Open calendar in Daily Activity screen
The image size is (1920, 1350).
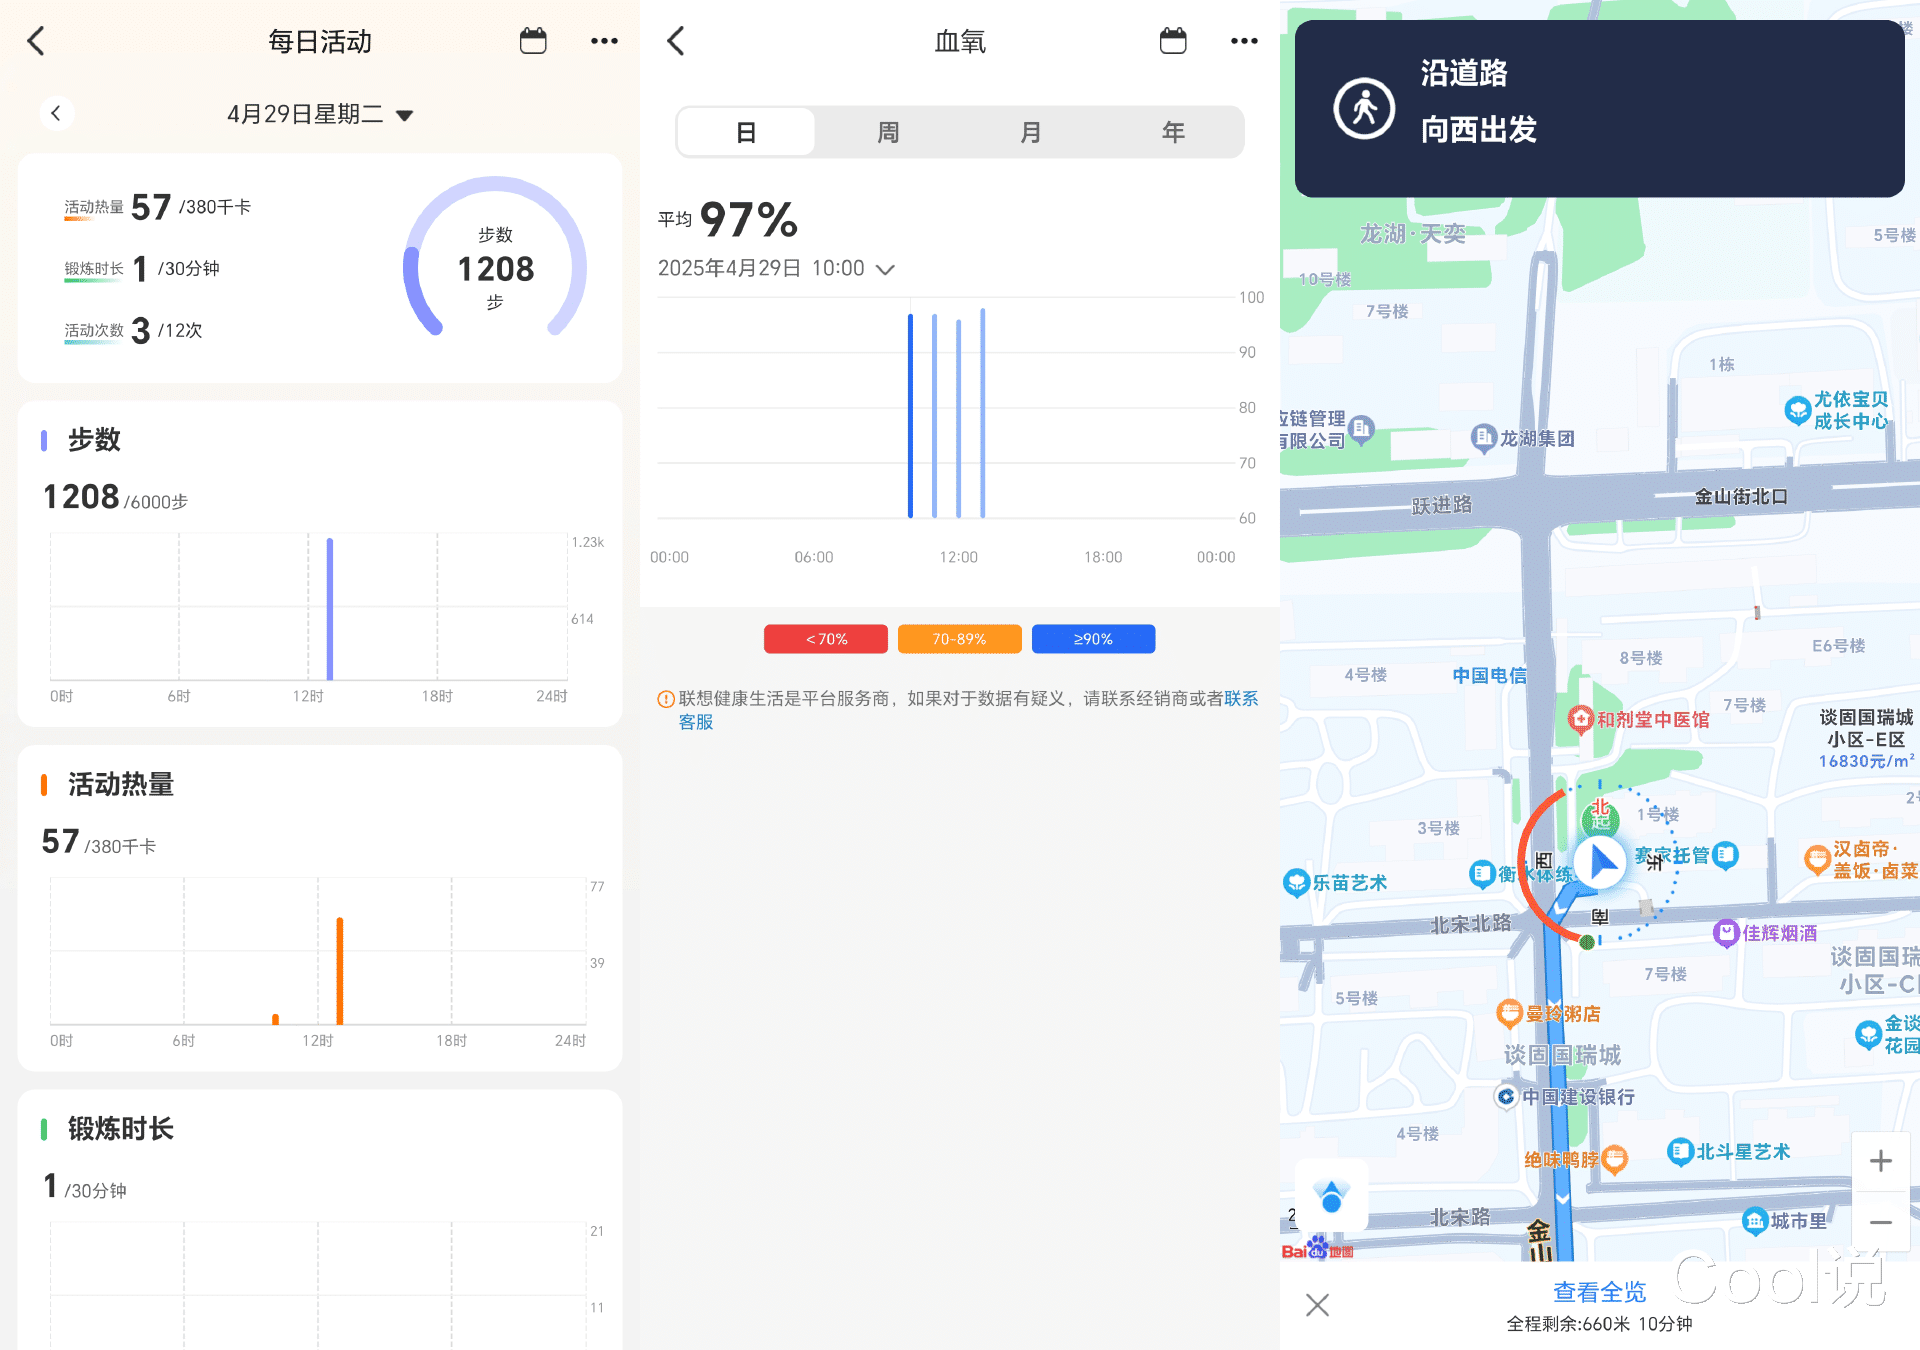pos(533,41)
